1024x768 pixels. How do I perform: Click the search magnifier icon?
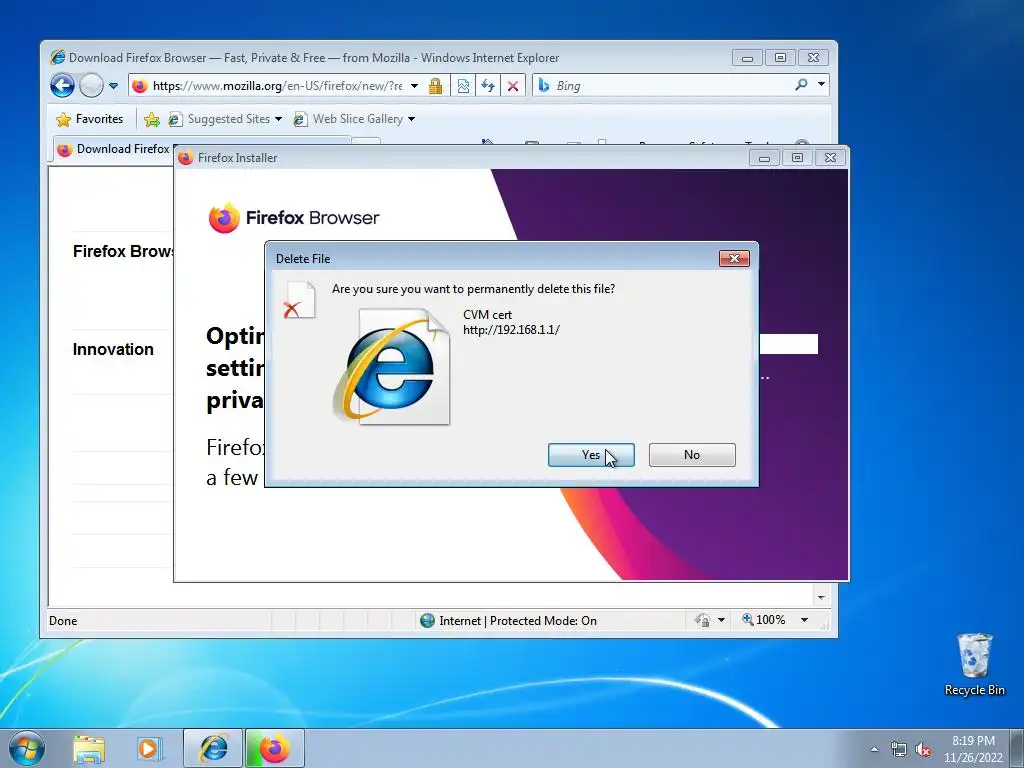pos(801,85)
